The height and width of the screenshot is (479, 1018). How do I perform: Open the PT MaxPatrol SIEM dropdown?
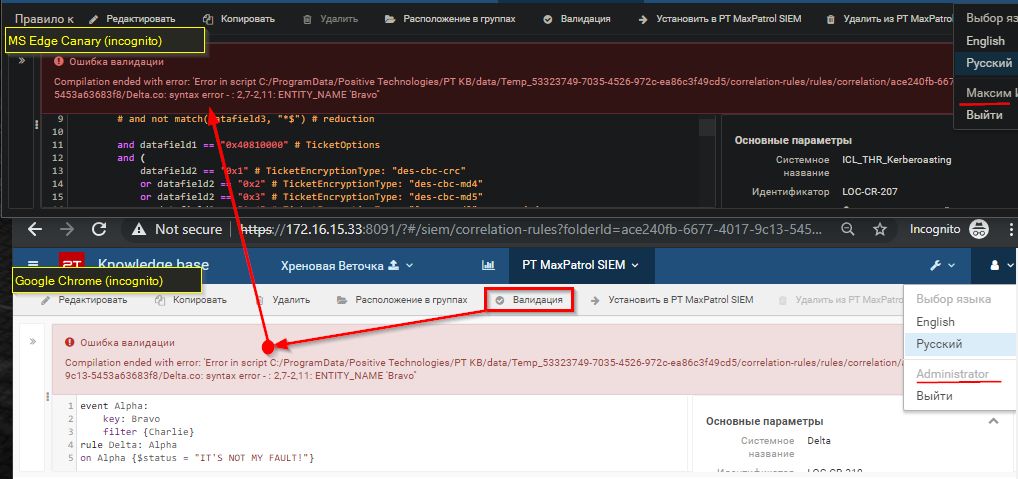[x=581, y=265]
